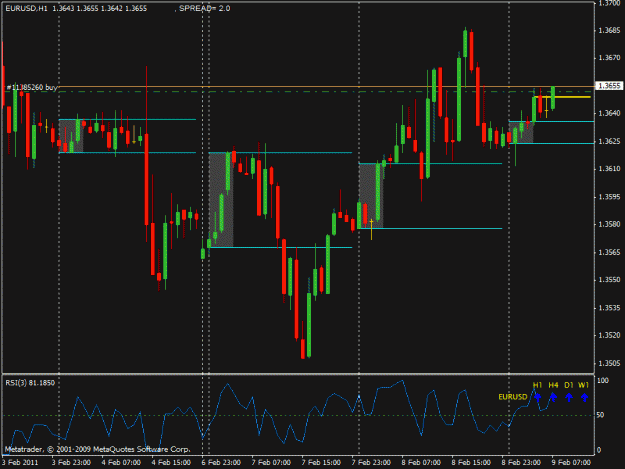Screen dimensions: 625x469
Task: Click the 1.3505 price axis label
Action: click(x=609, y=363)
